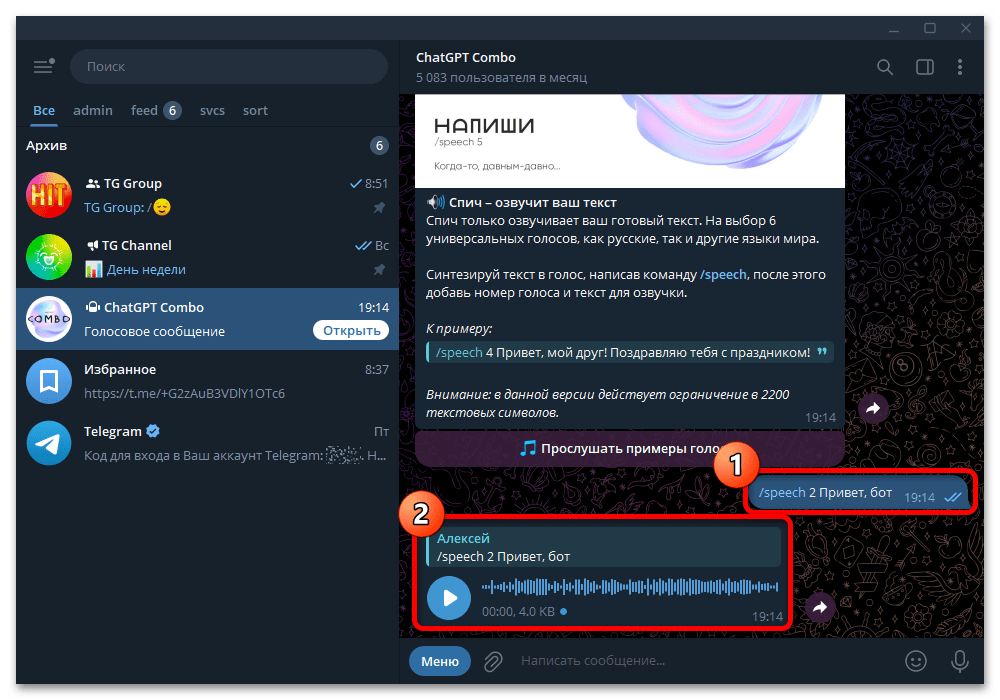Toggle the right info sidebar panel
Image resolution: width=1000 pixels, height=700 pixels.
[925, 67]
